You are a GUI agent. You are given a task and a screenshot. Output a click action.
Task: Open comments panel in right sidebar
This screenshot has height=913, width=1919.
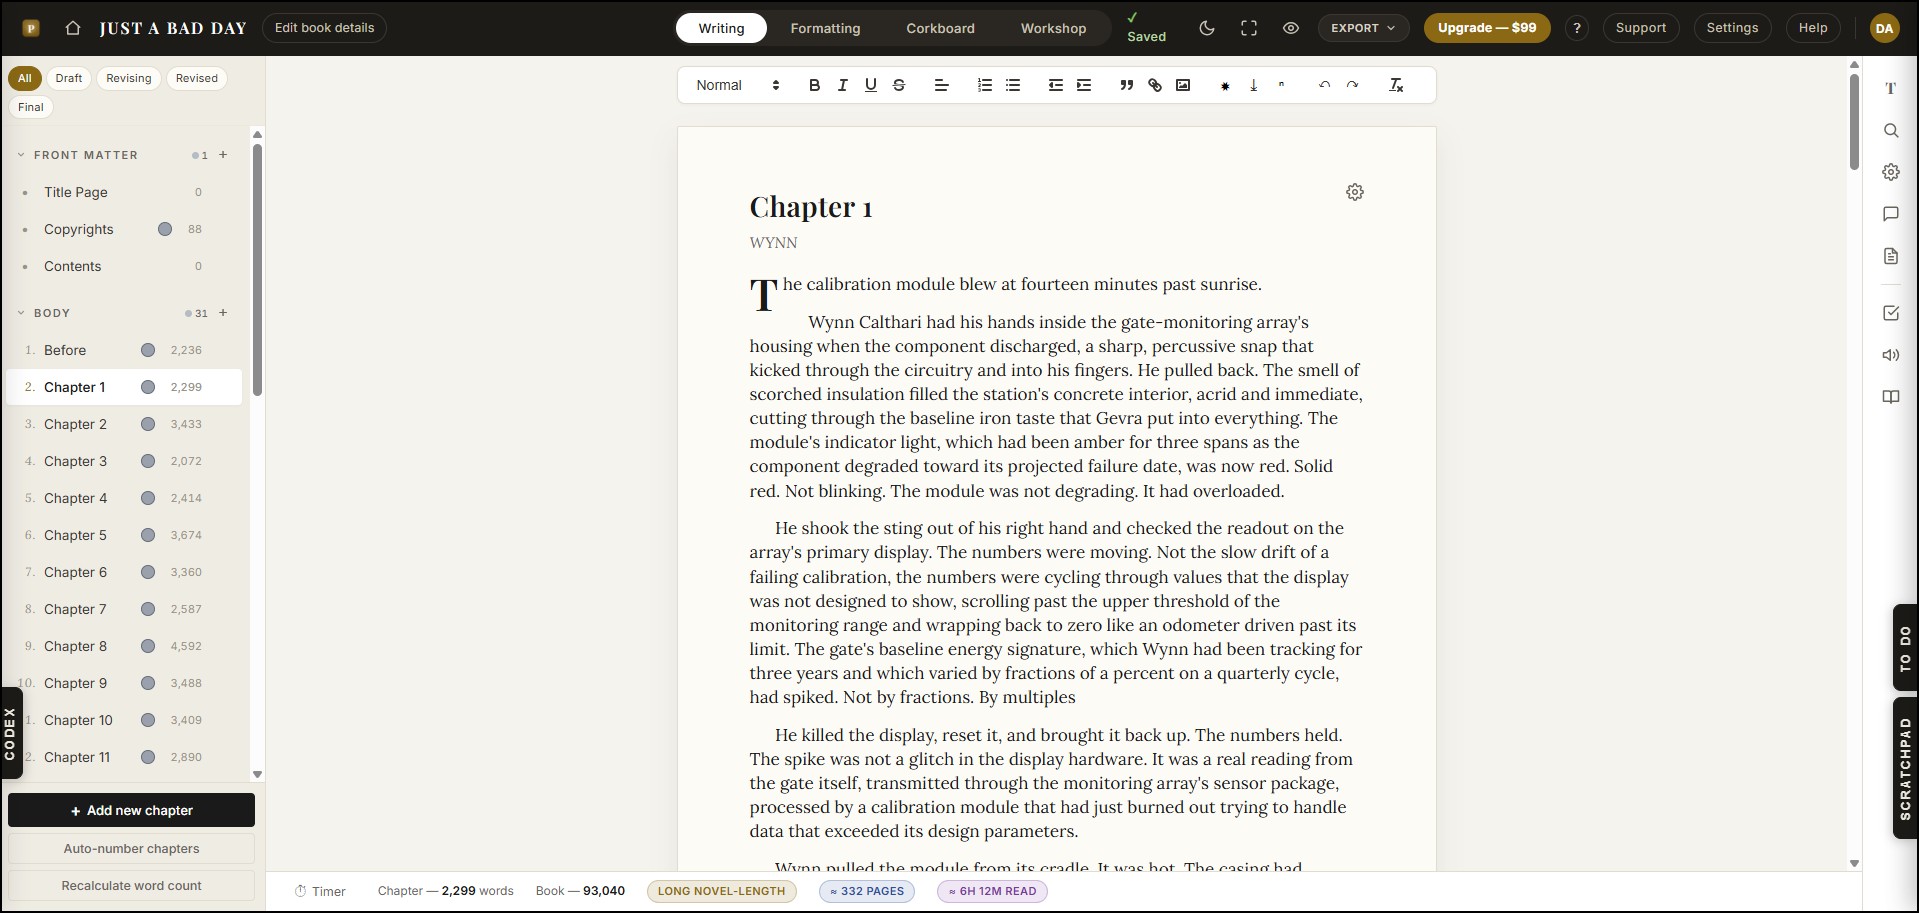tap(1890, 214)
